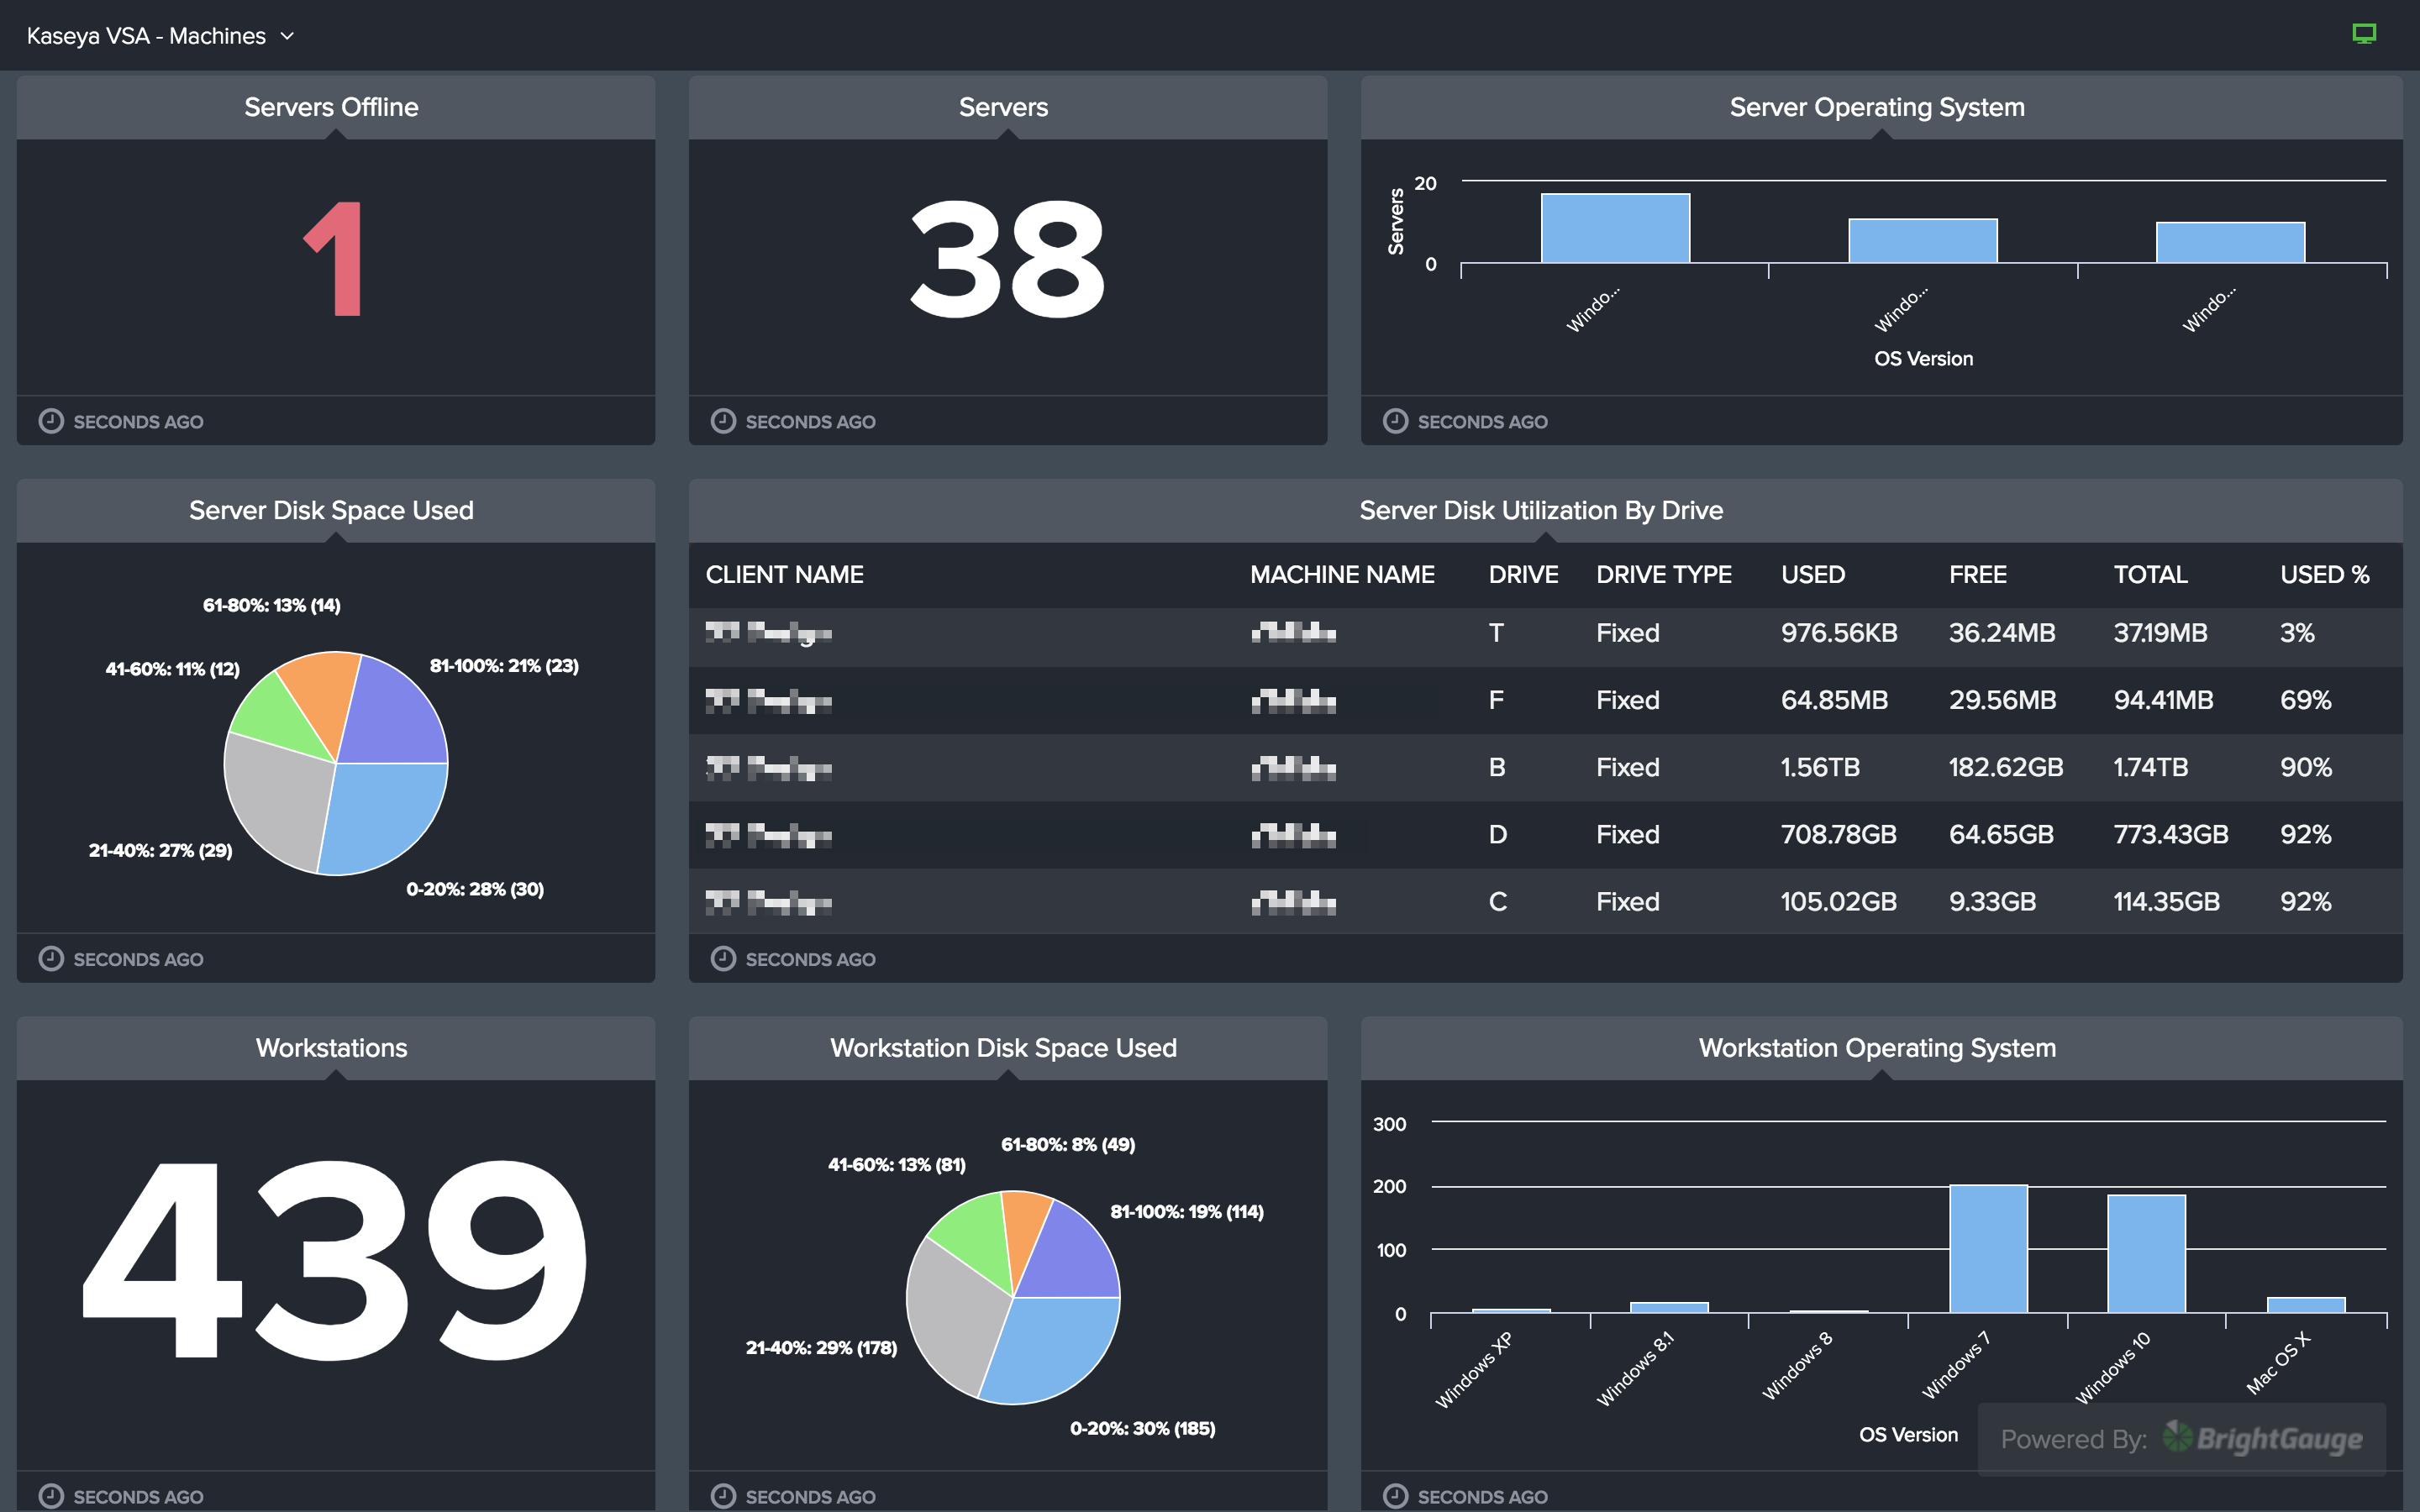Click the 439 workstations count number
This screenshot has height=1512, width=2420.
pyautogui.click(x=334, y=1260)
